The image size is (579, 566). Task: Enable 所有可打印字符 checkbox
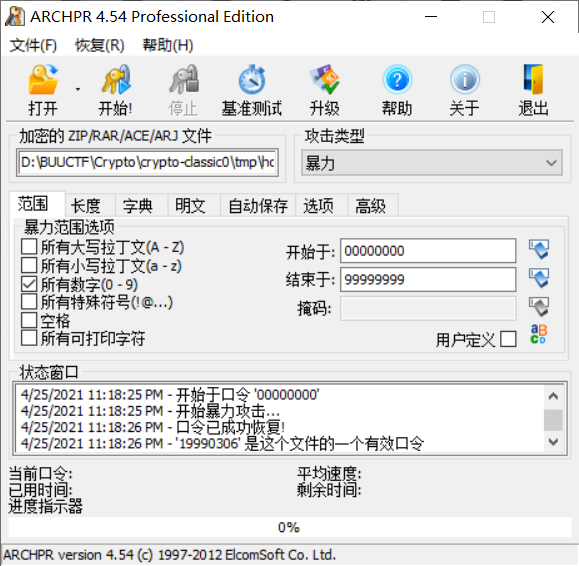(x=29, y=338)
